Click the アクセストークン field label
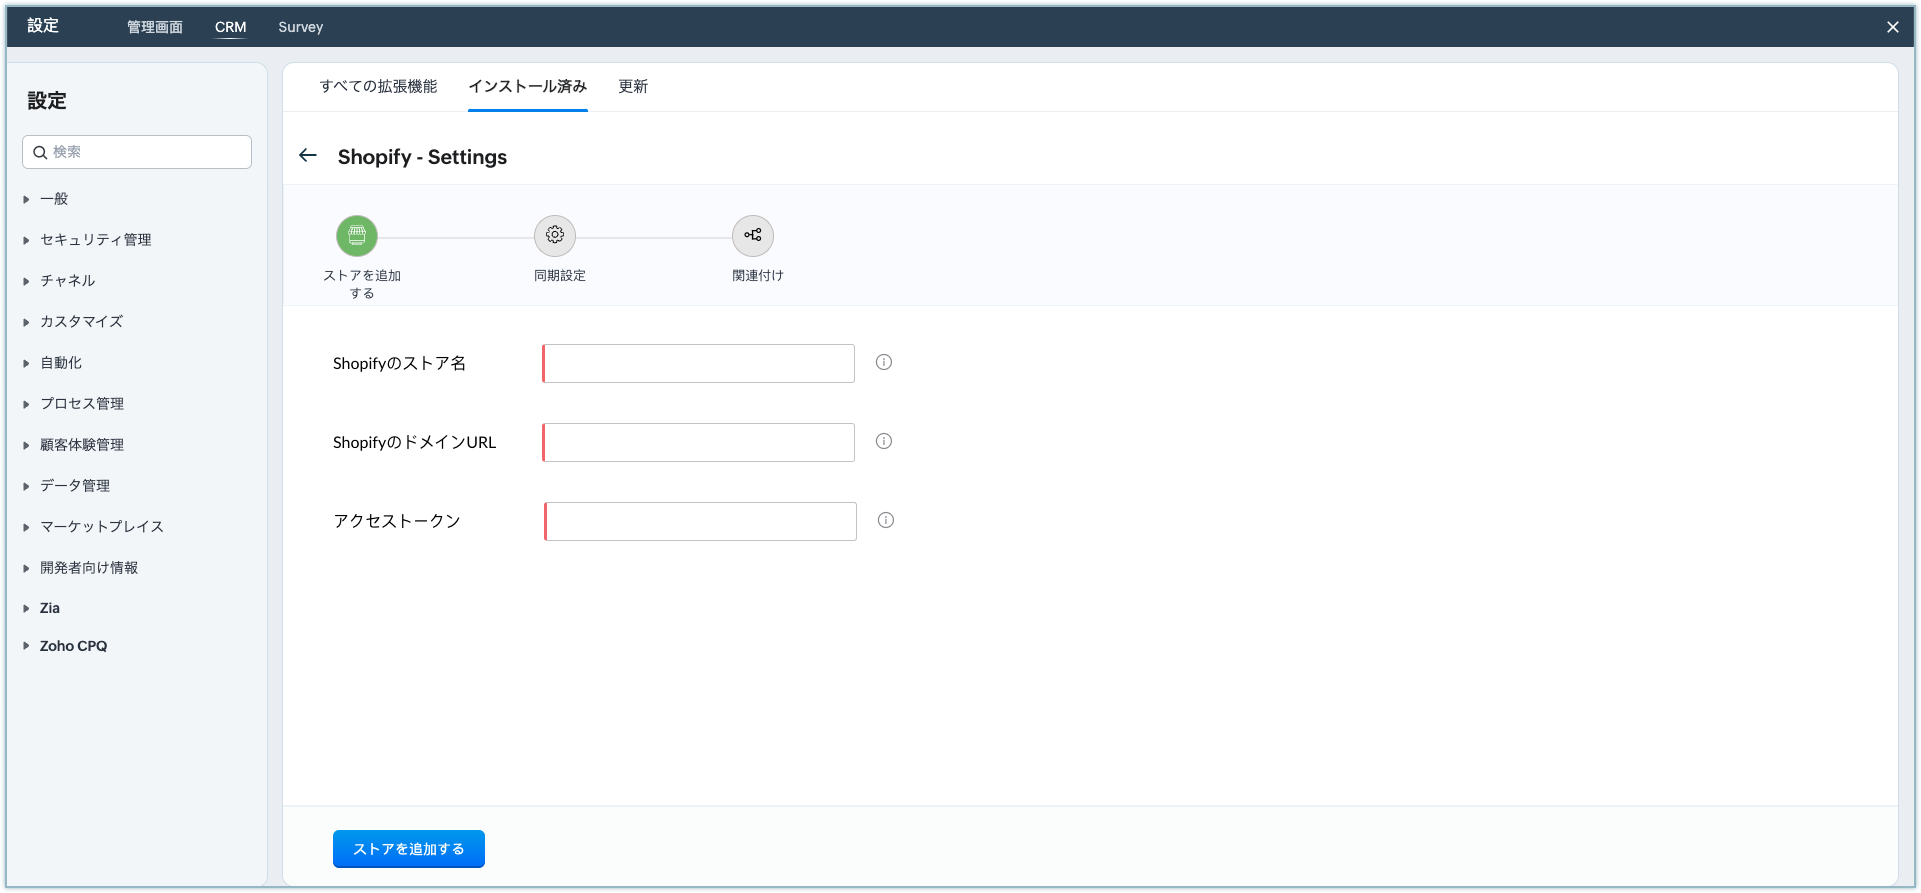 [x=397, y=521]
